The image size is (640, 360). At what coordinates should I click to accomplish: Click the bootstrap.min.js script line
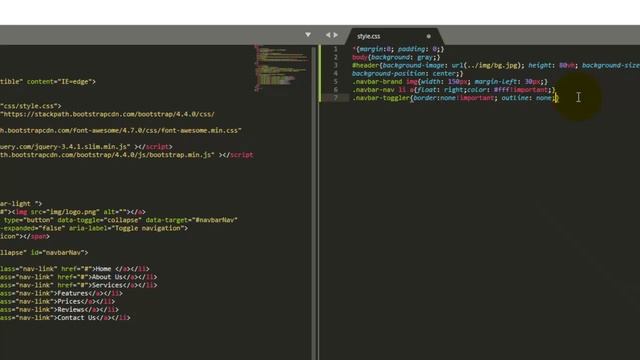tap(127, 155)
